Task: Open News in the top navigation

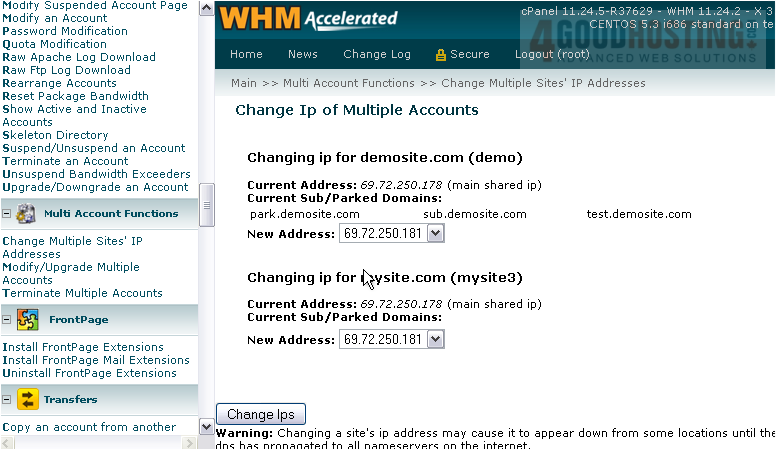Action: [302, 54]
